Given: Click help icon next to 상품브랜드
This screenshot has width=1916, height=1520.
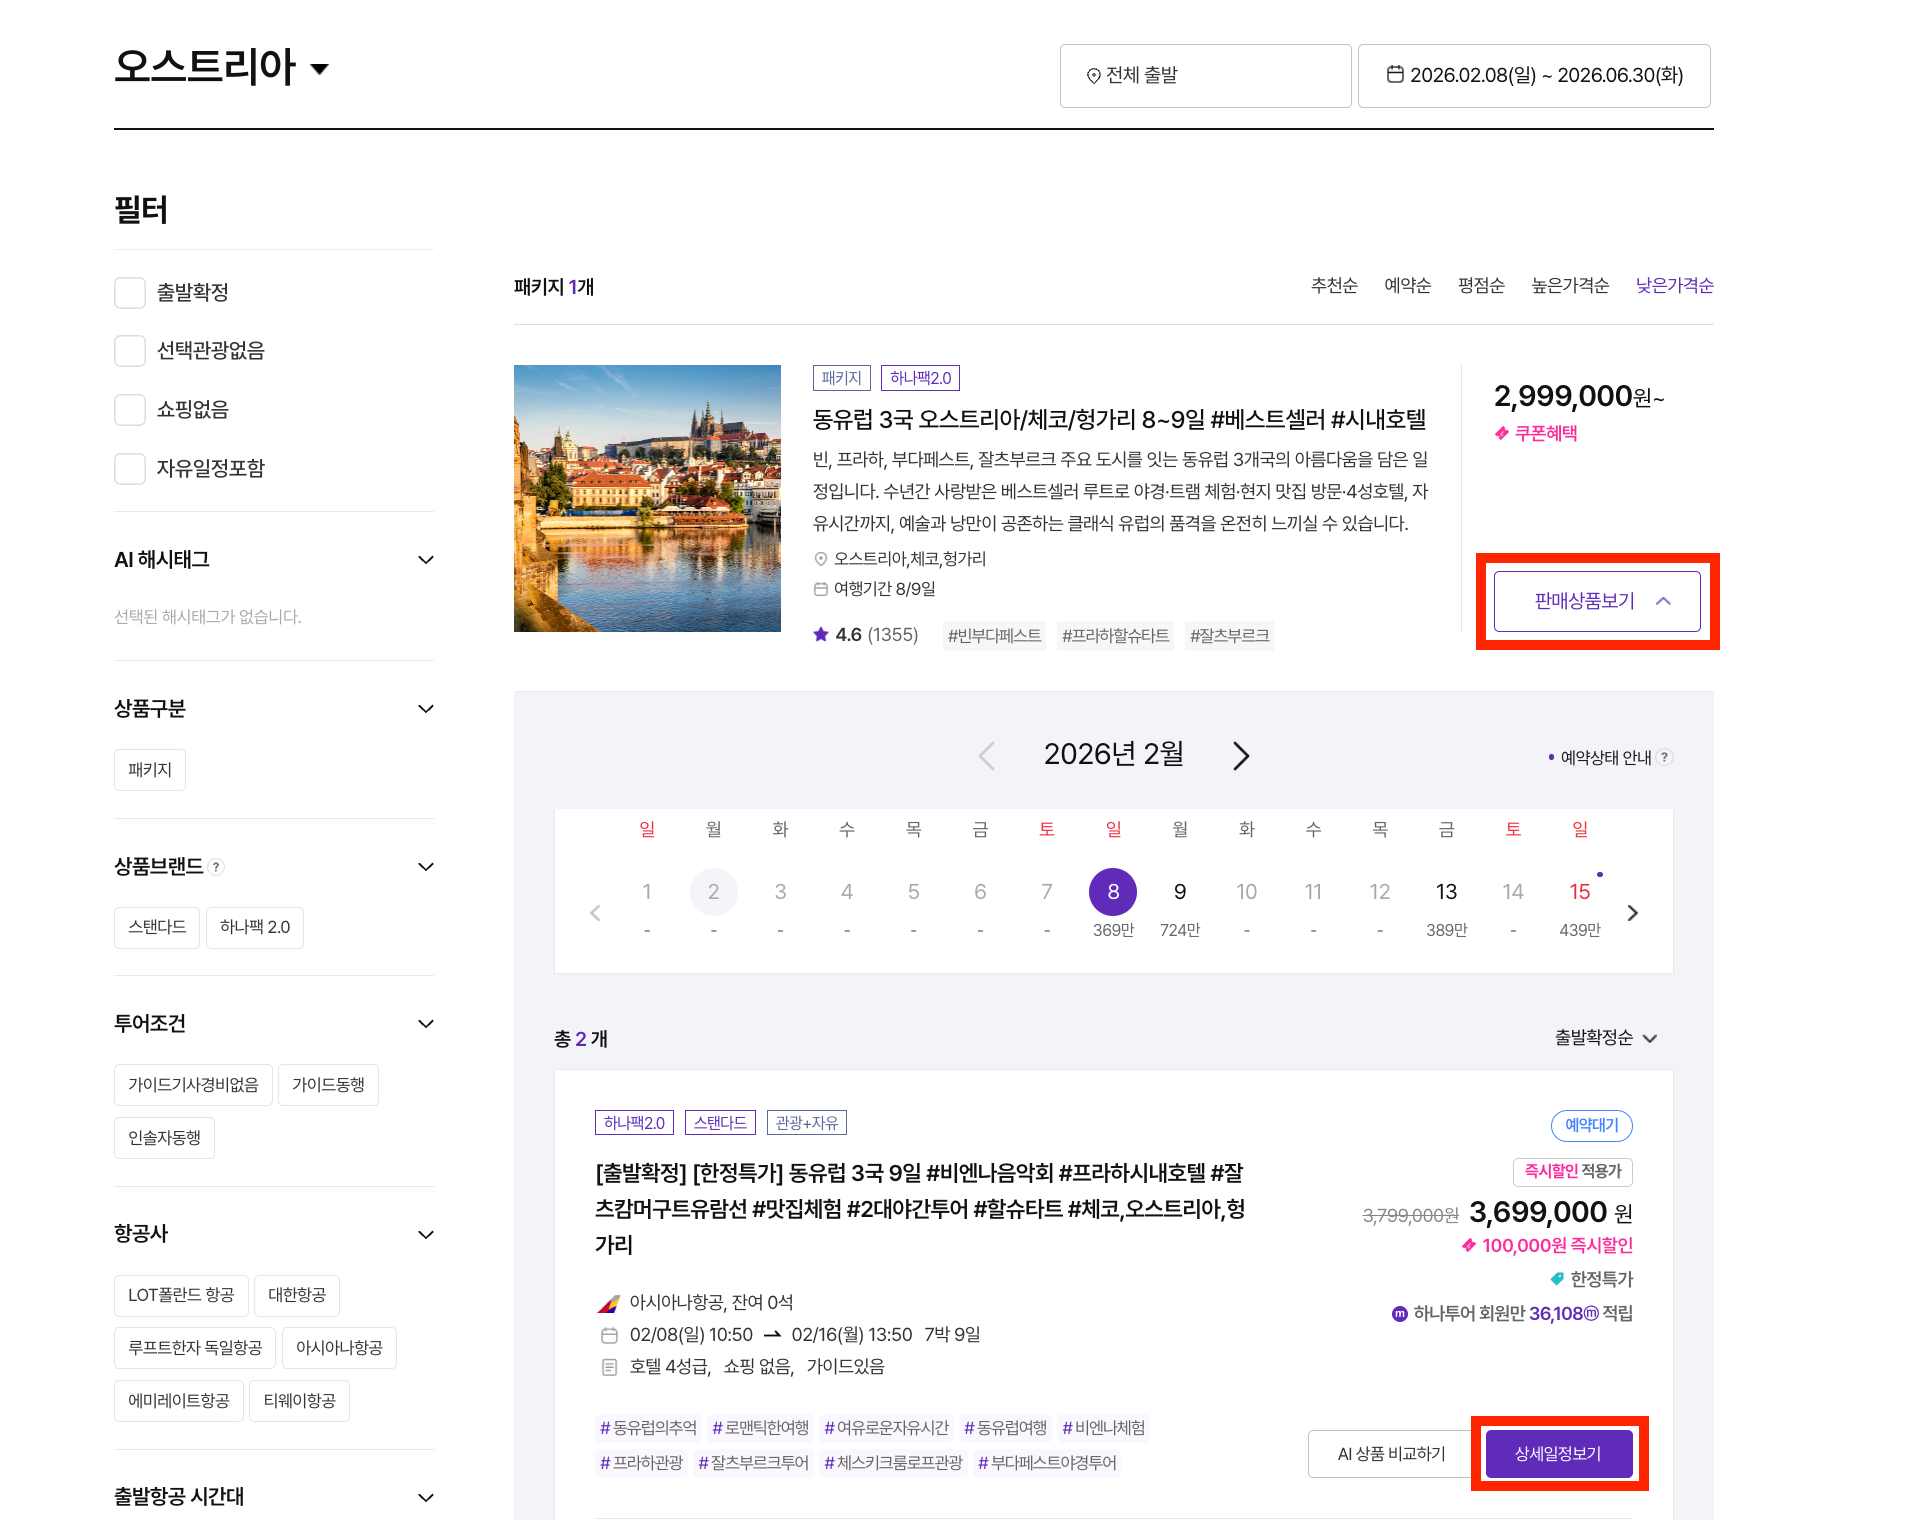Looking at the screenshot, I should 217,867.
